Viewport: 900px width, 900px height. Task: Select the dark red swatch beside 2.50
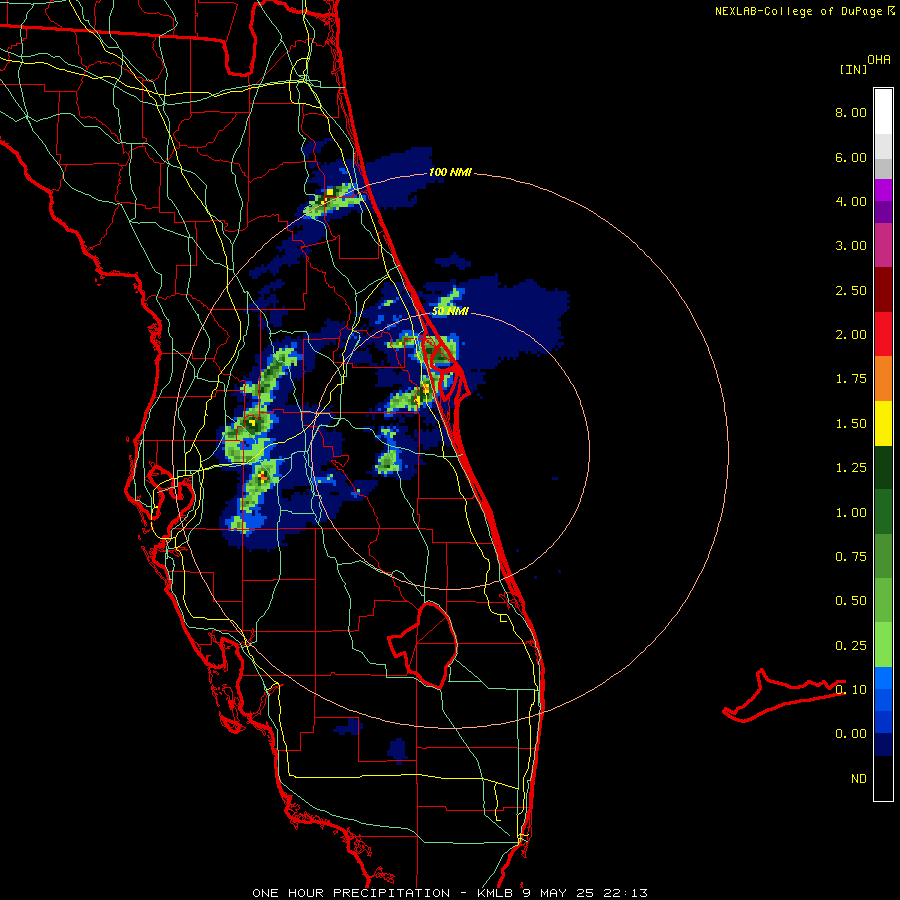click(883, 290)
